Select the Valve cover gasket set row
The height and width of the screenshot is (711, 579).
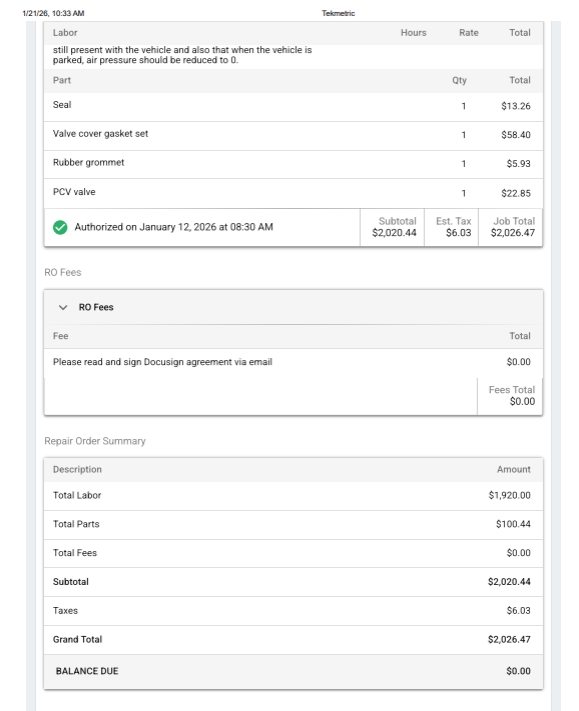pos(293,136)
